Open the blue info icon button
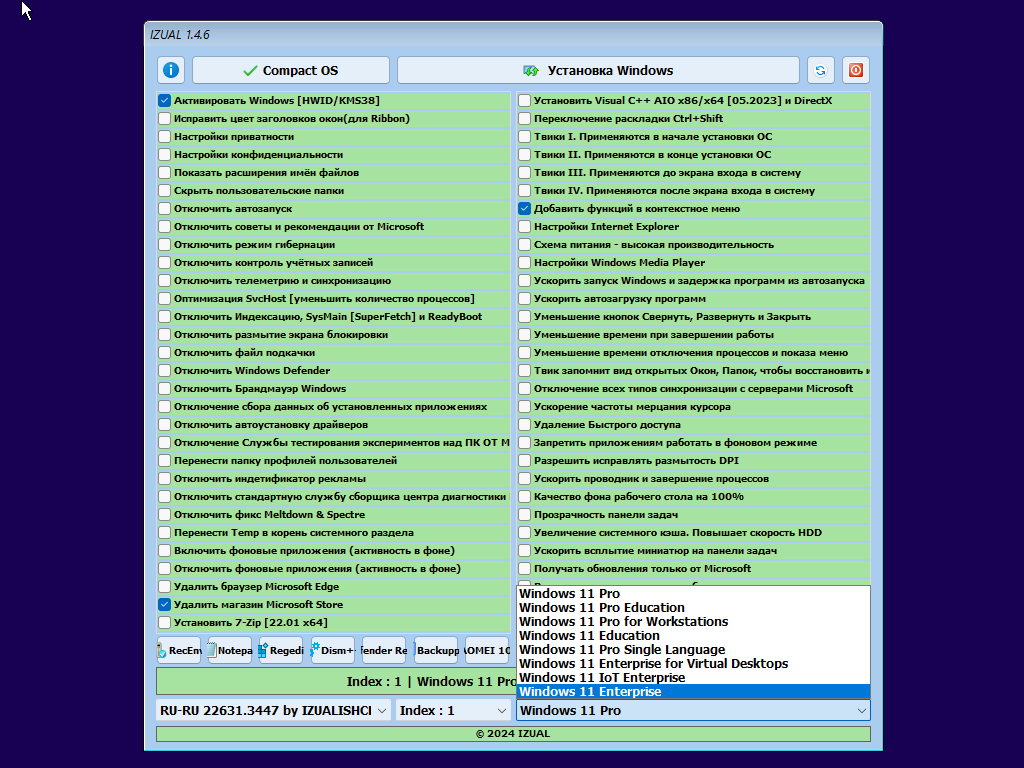1024x768 pixels. pos(171,71)
